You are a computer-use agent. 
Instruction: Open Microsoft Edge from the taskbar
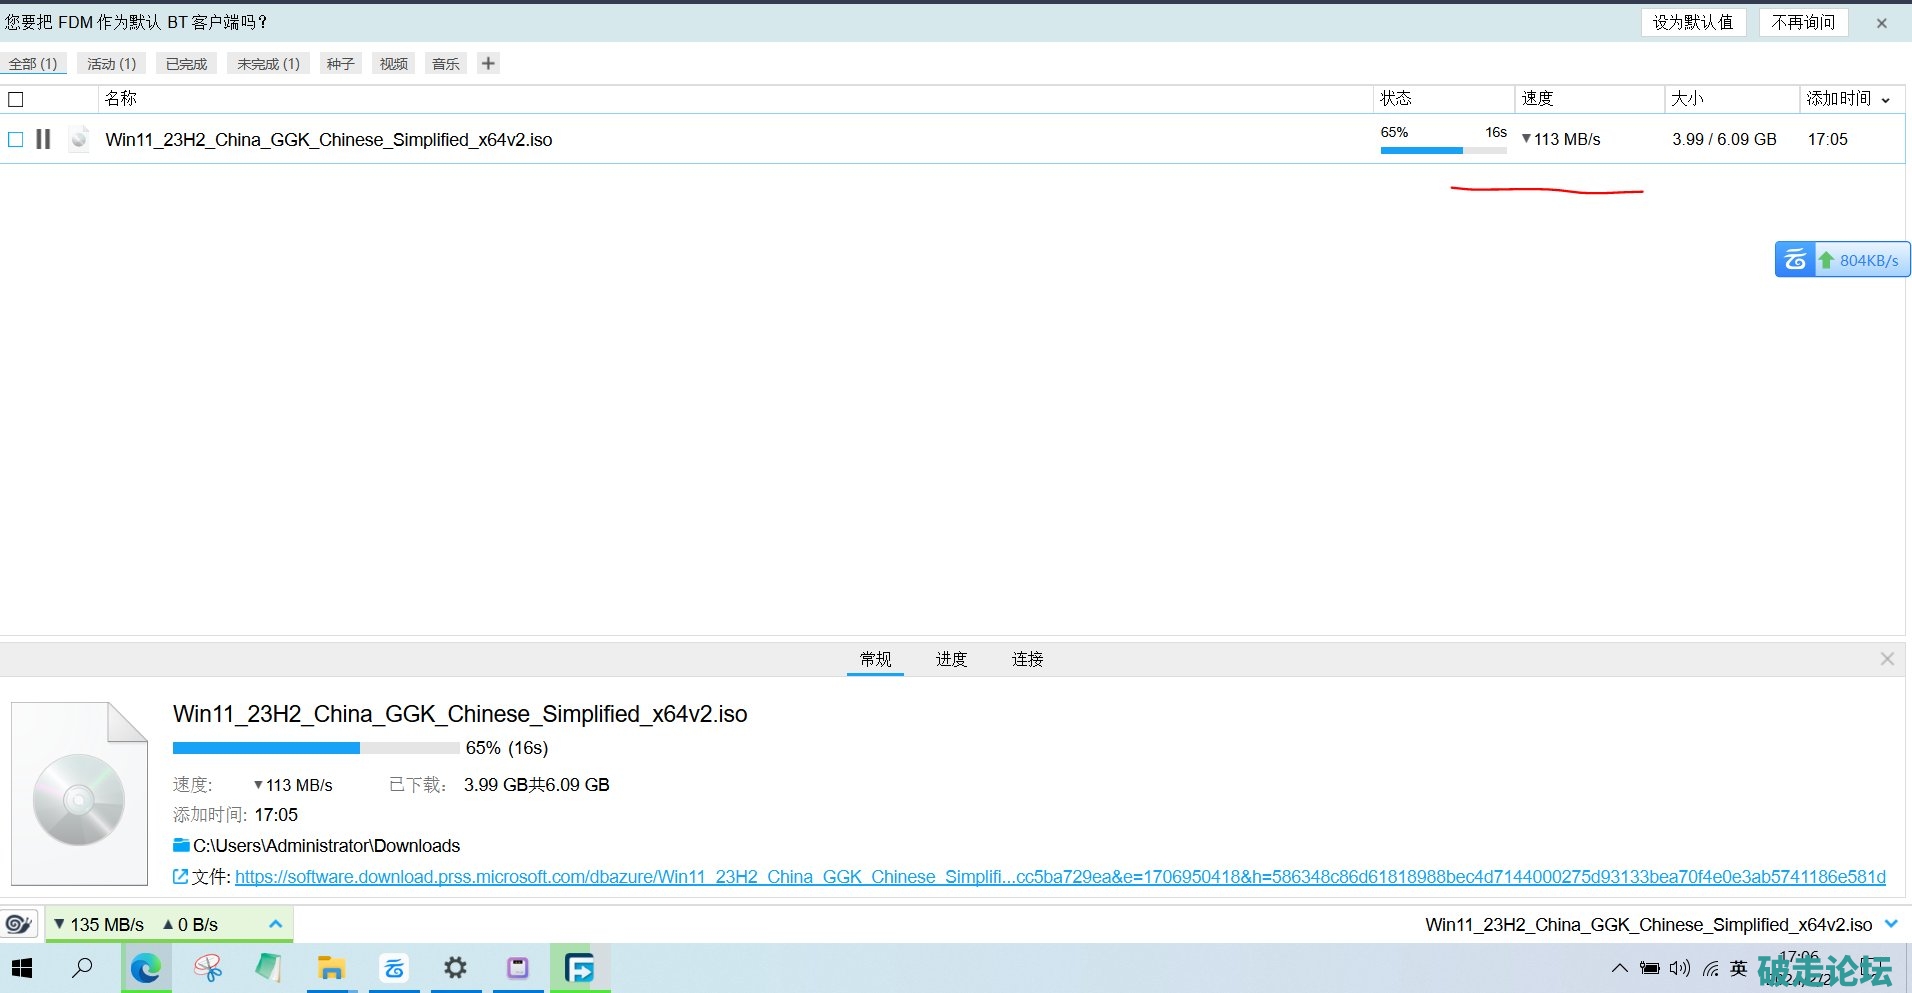[x=146, y=968]
